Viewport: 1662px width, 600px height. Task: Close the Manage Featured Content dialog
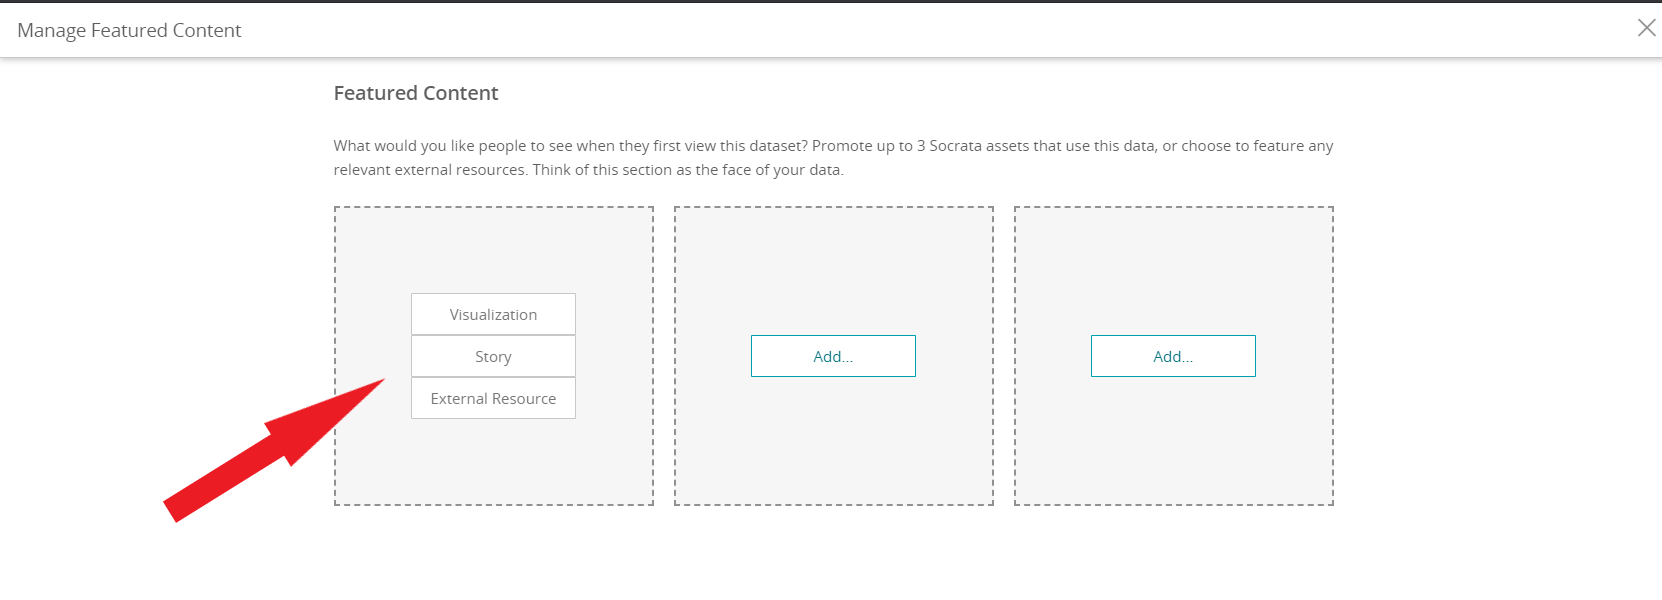(x=1646, y=28)
